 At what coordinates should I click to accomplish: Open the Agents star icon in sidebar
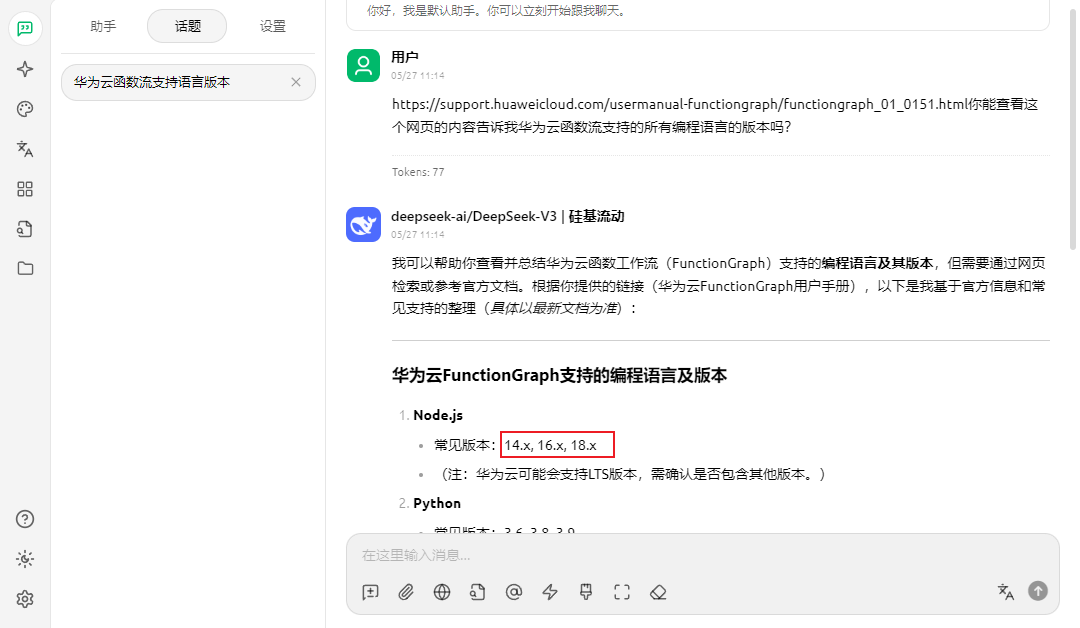coord(25,69)
